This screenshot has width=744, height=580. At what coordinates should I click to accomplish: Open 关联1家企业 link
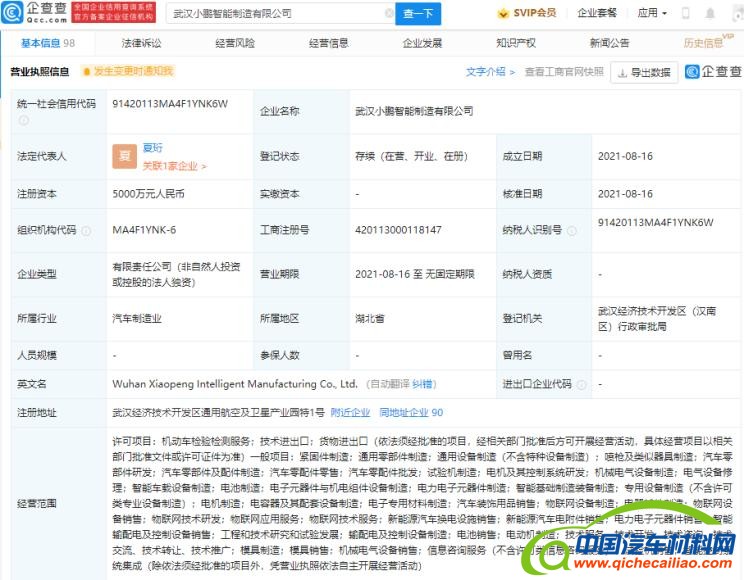click(175, 166)
